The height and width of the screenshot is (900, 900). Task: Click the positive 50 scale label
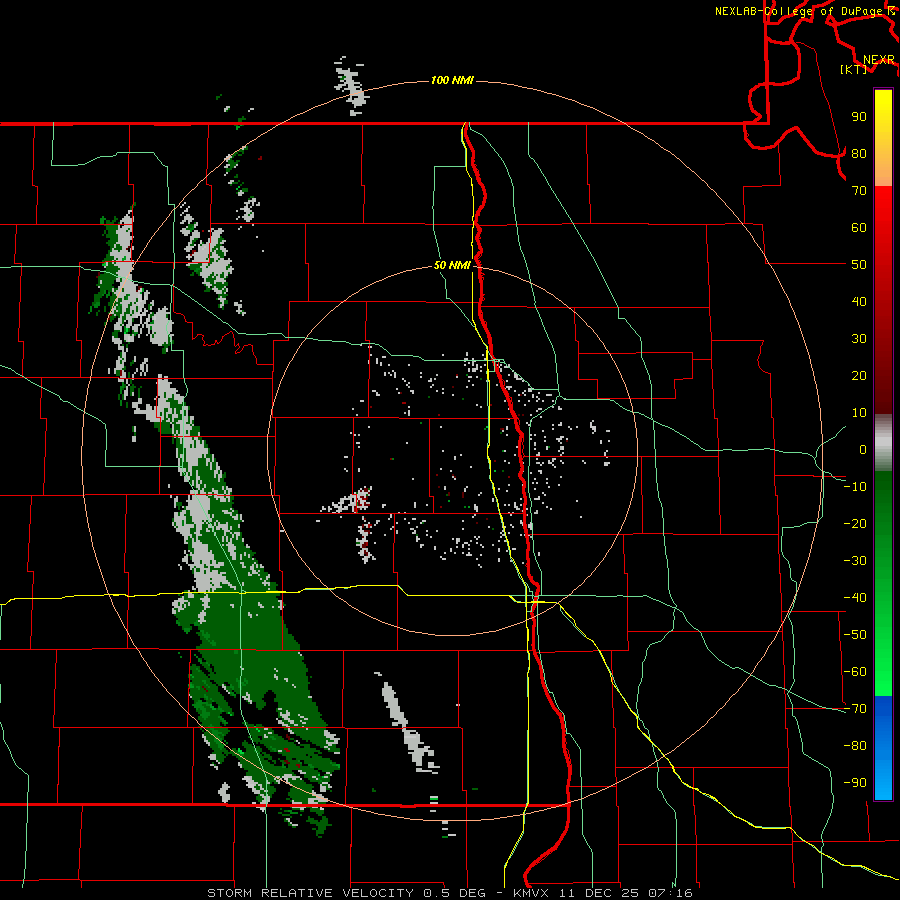(859, 265)
